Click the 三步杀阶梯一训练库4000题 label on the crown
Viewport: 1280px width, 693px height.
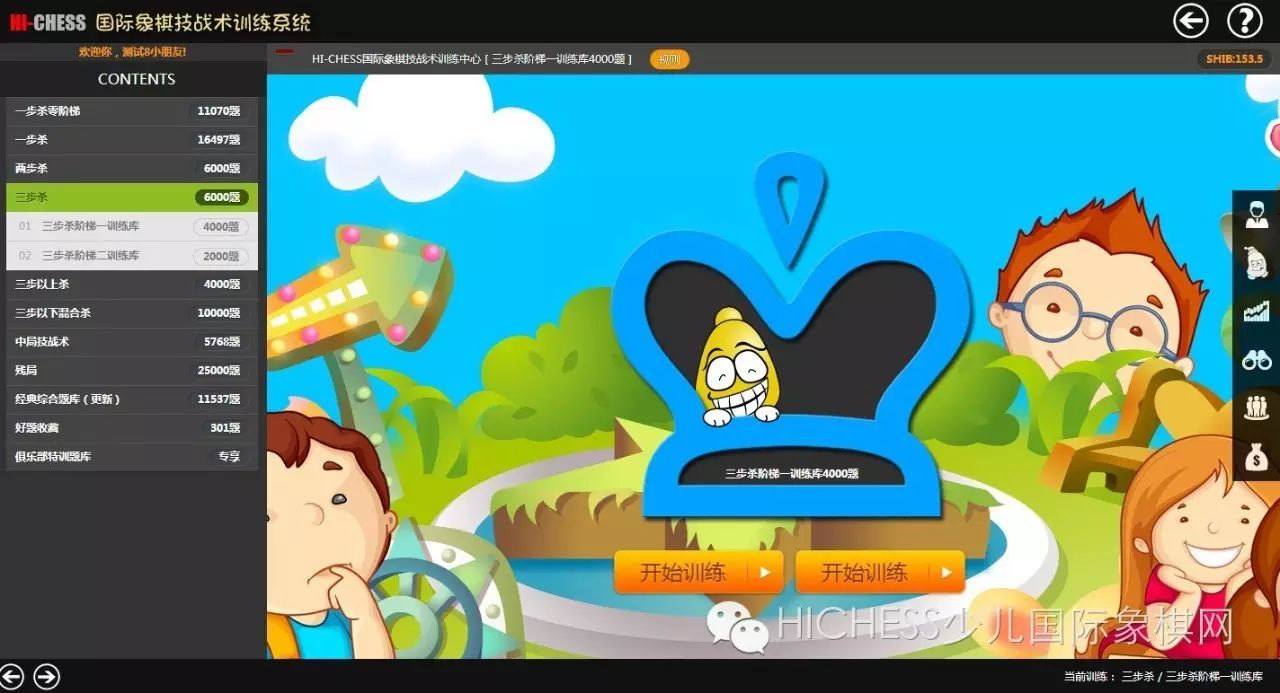tap(791, 474)
